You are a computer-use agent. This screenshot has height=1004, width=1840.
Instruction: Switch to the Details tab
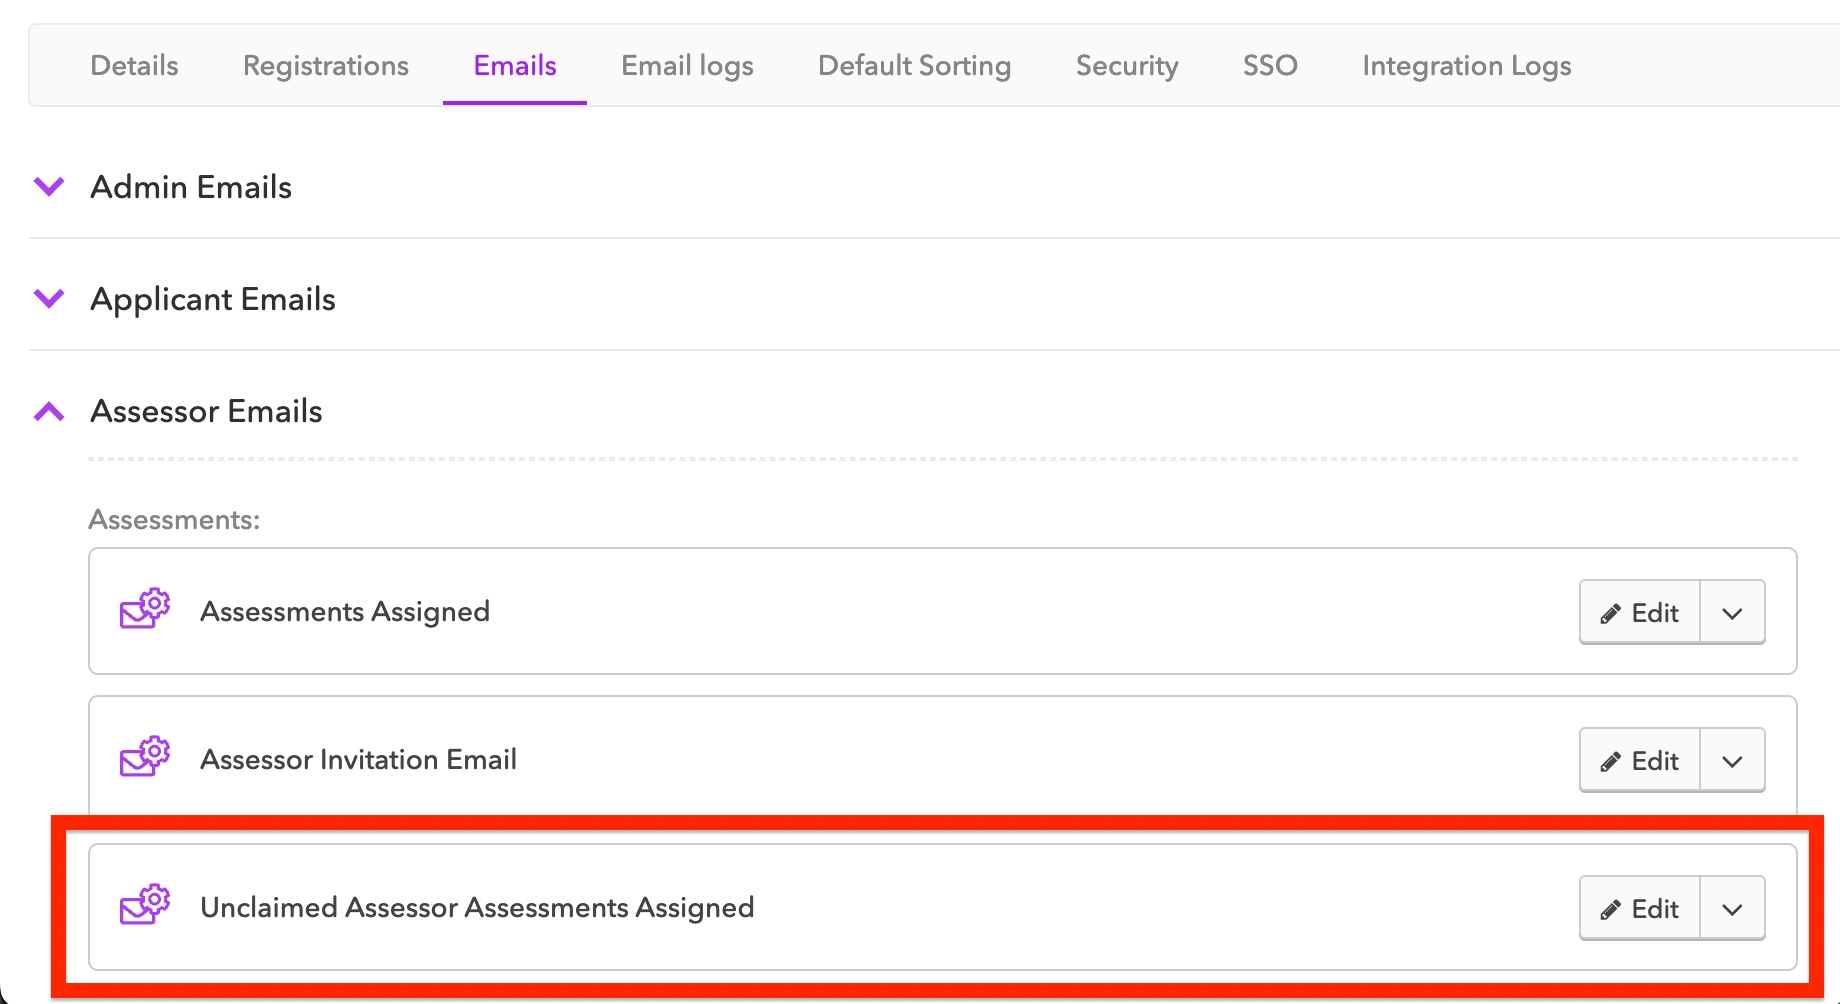pos(134,66)
